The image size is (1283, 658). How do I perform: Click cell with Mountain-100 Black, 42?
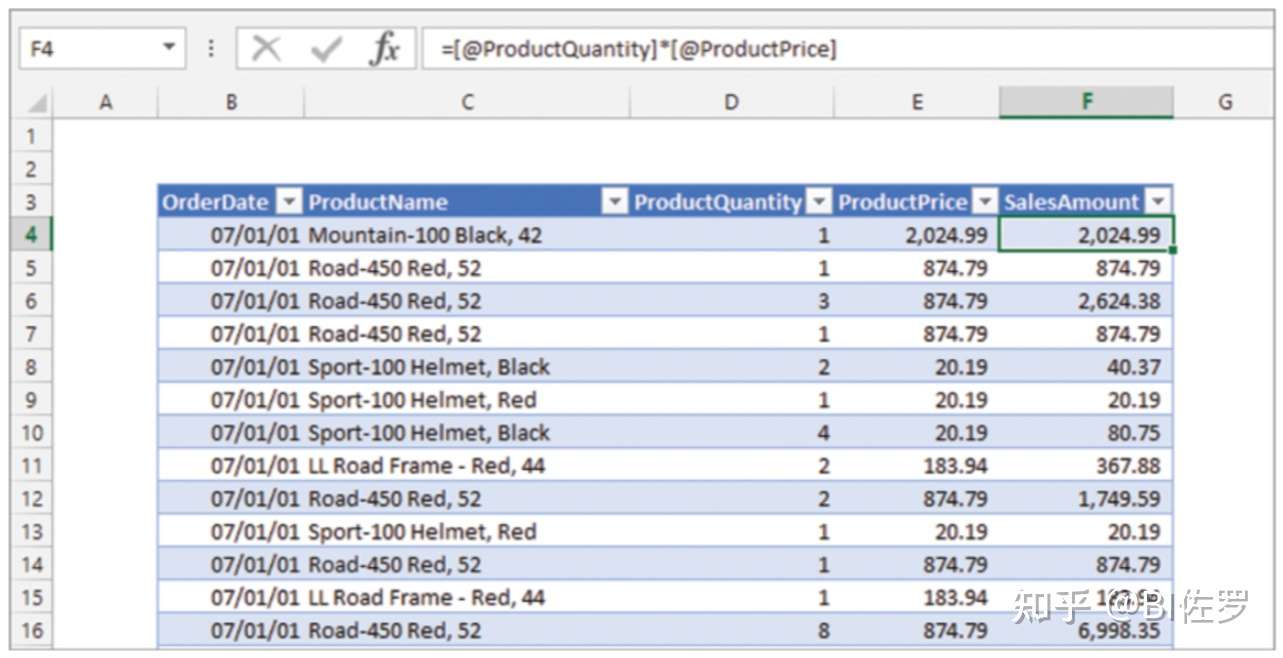coord(425,235)
